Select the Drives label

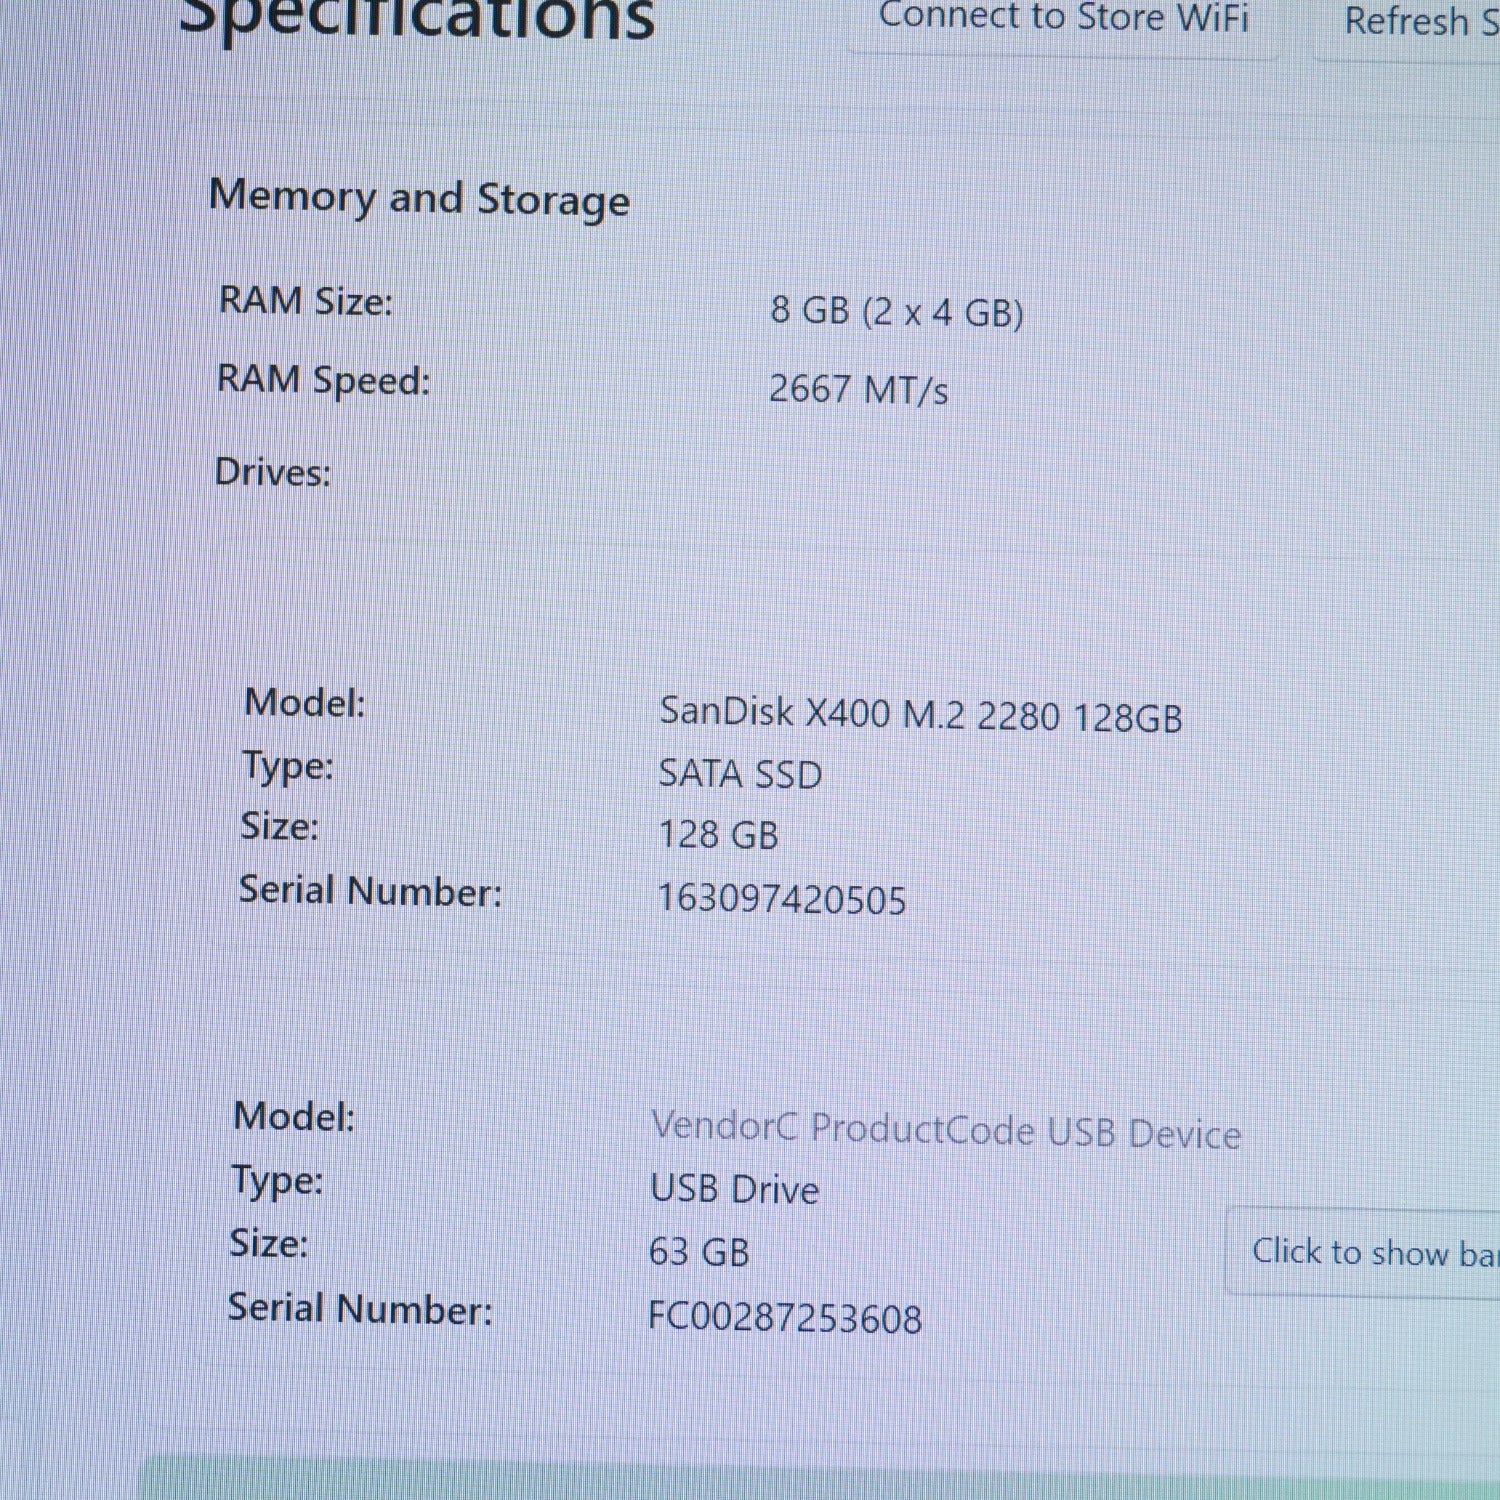pyautogui.click(x=272, y=472)
